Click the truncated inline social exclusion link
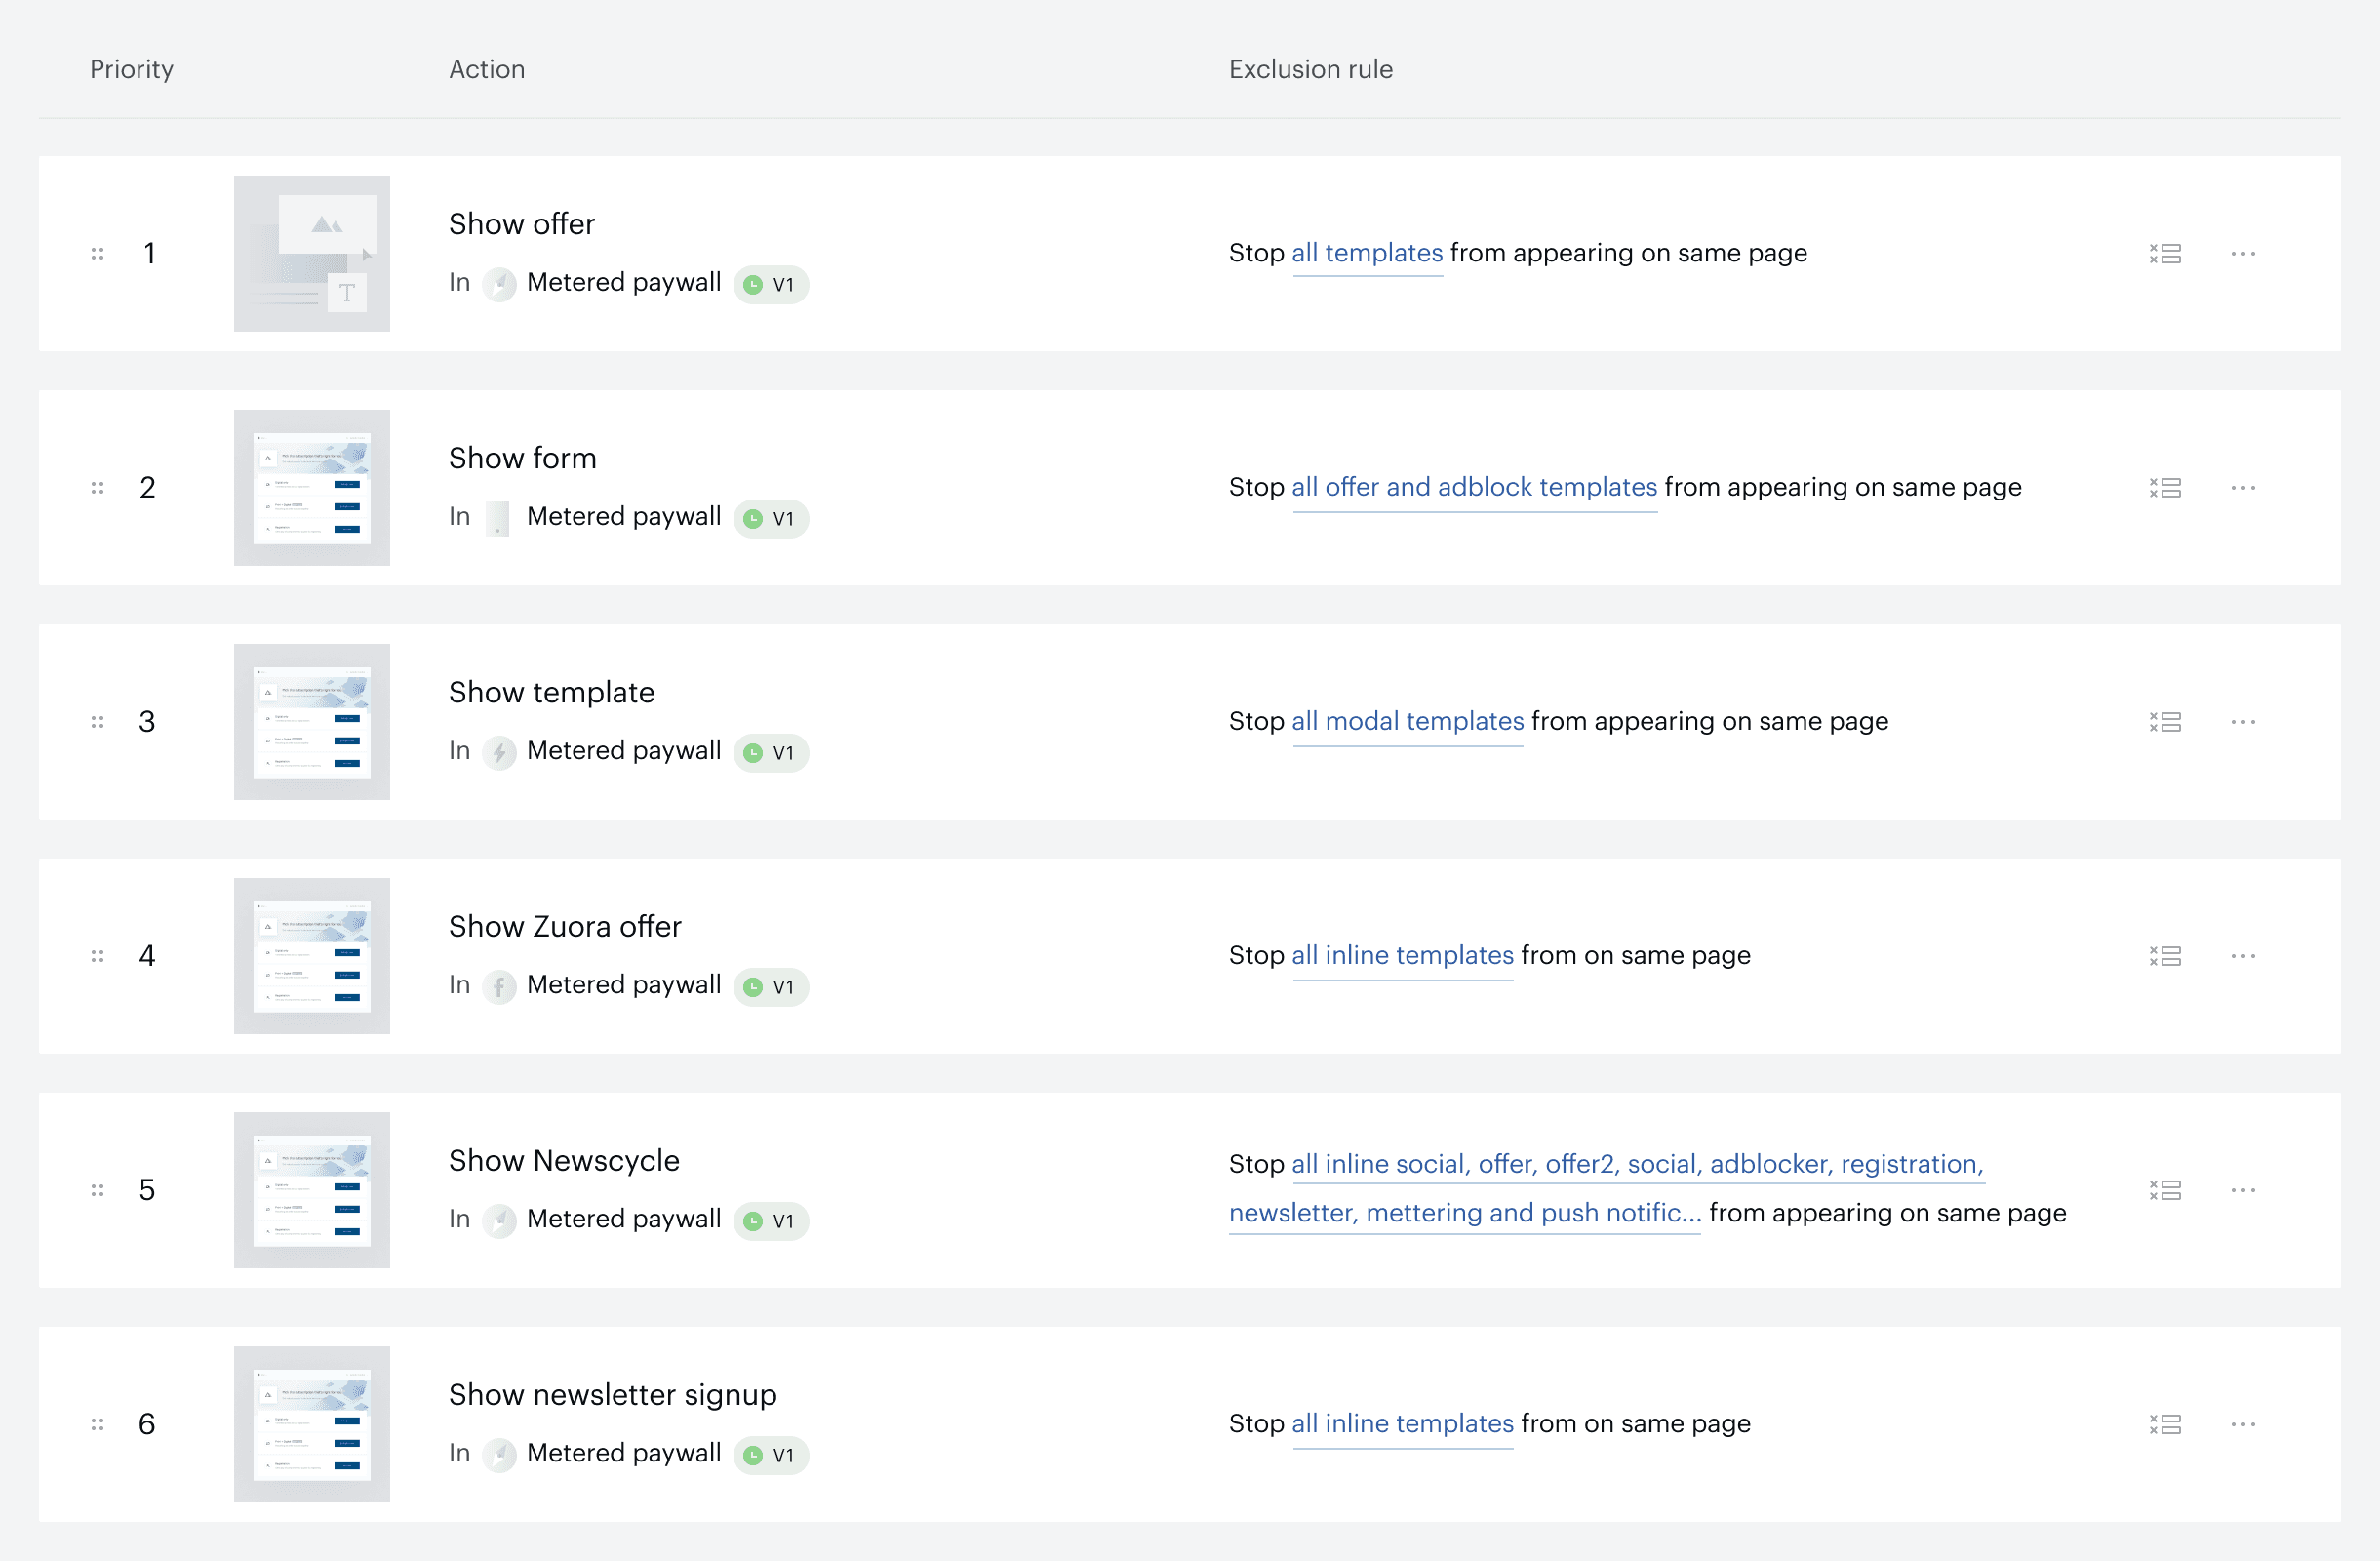This screenshot has height=1561, width=2380. [x=1636, y=1165]
